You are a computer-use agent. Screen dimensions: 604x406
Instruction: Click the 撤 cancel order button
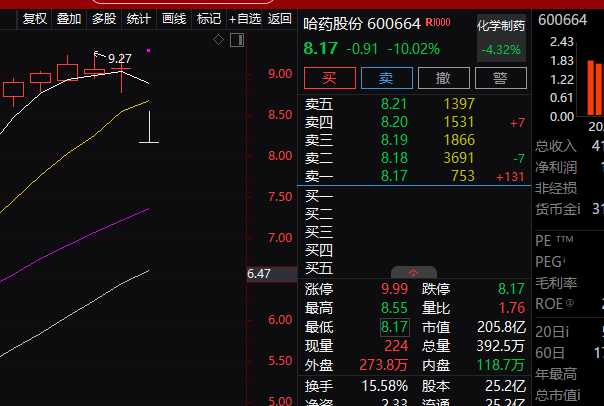pos(444,78)
